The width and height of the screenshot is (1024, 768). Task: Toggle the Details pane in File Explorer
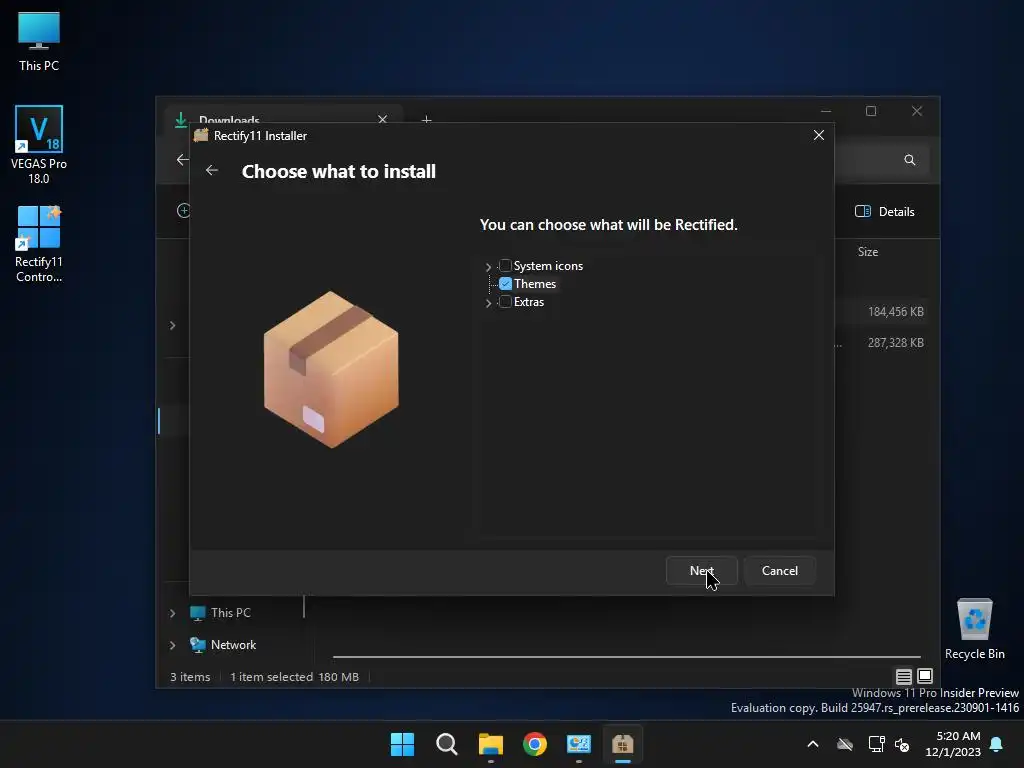(885, 212)
